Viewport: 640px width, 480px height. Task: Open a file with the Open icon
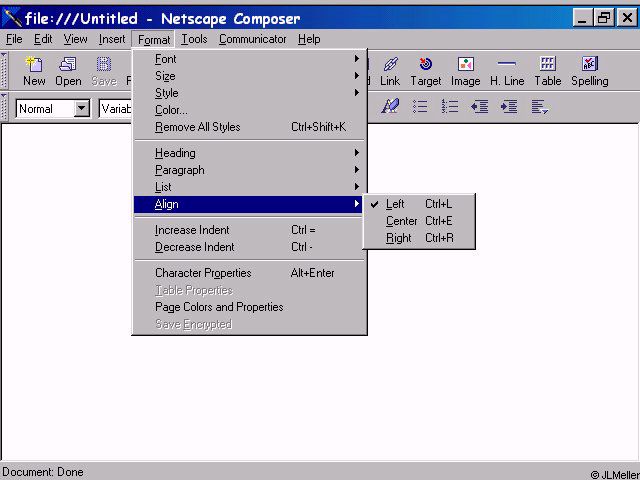(x=68, y=71)
